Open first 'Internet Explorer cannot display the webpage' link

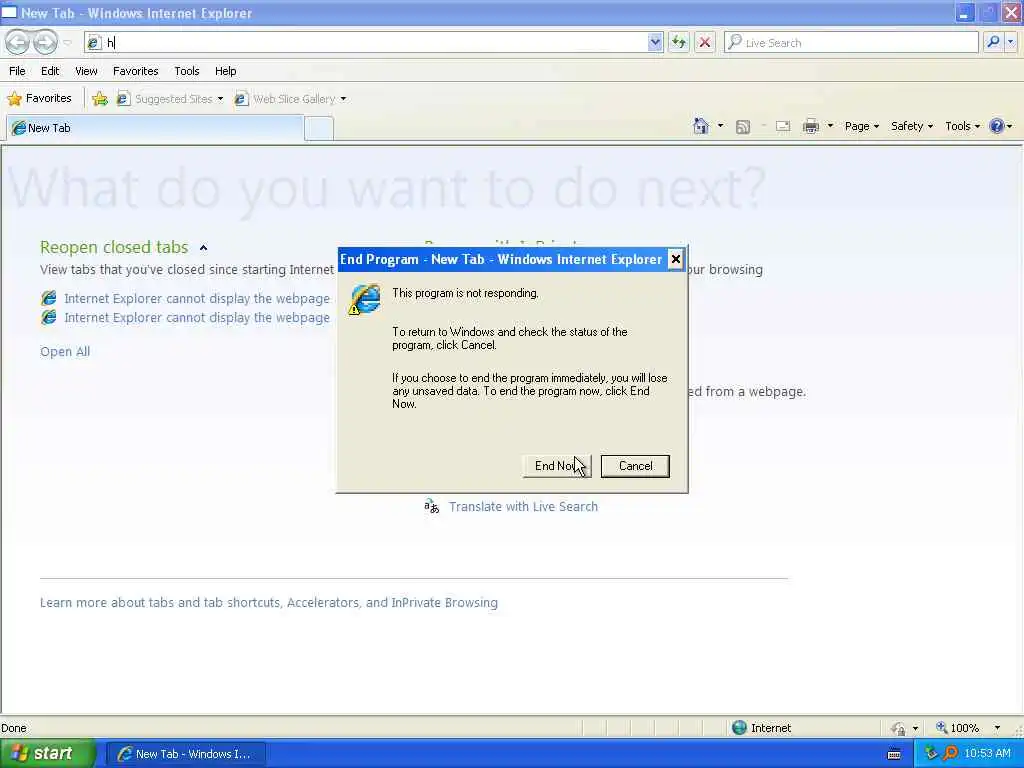197,298
